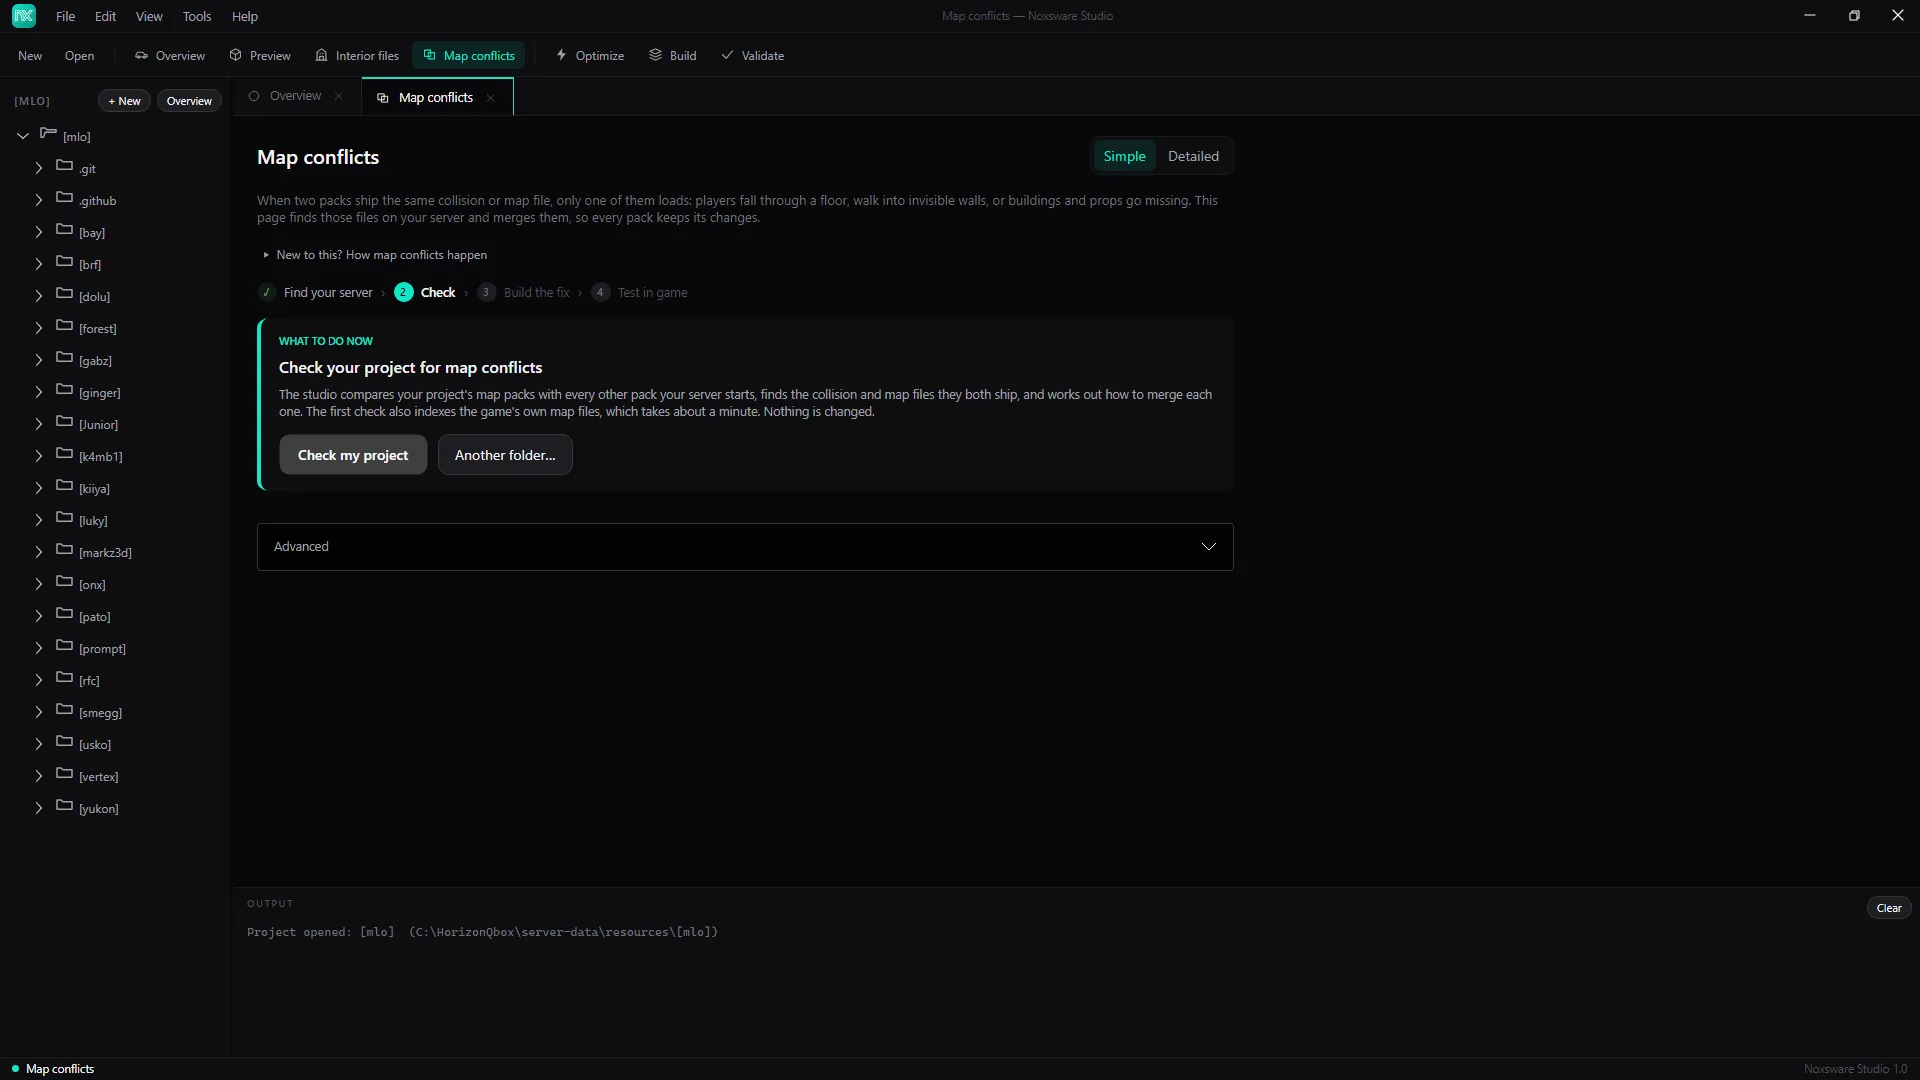Click the [yukon] folder icon
Viewport: 1920px width, 1080px height.
click(65, 805)
